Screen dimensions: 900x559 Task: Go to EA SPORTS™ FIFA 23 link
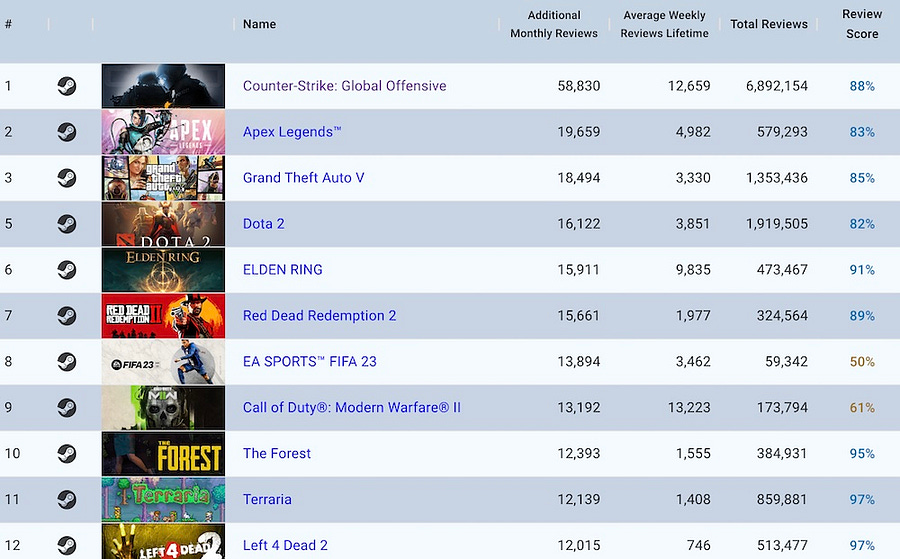click(309, 362)
